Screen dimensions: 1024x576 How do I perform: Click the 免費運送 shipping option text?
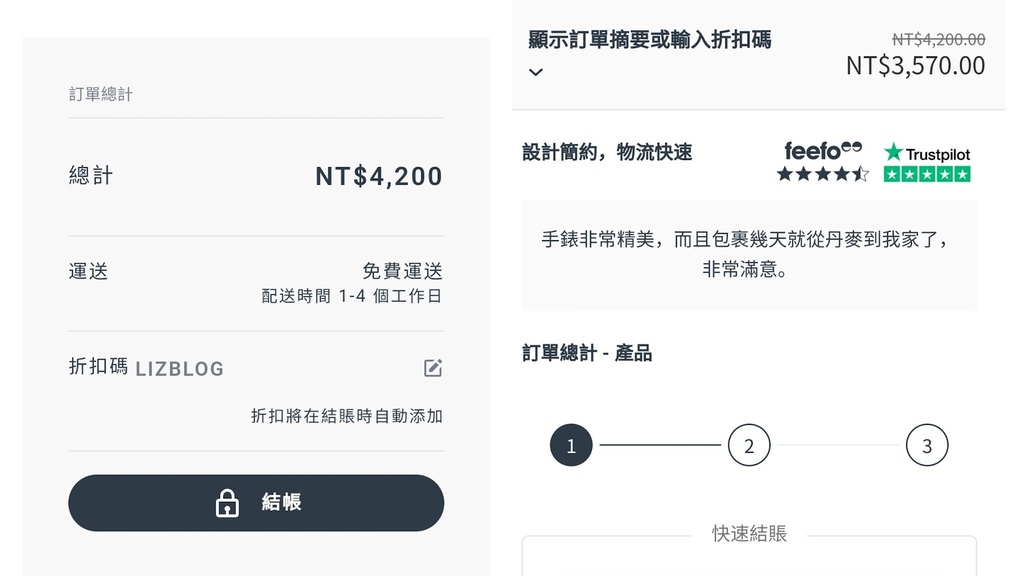(402, 271)
